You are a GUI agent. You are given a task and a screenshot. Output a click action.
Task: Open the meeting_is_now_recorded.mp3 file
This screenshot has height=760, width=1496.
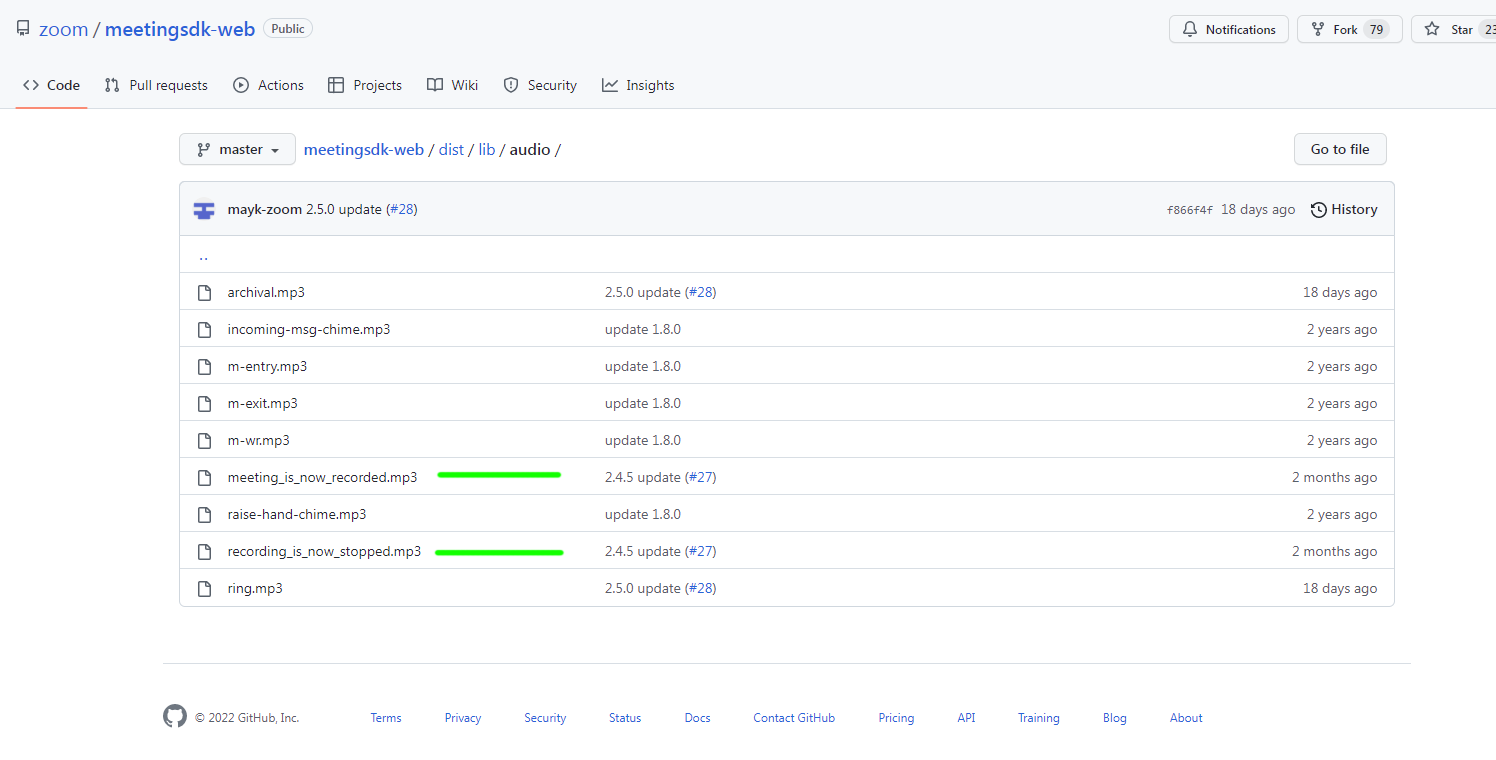click(x=323, y=478)
